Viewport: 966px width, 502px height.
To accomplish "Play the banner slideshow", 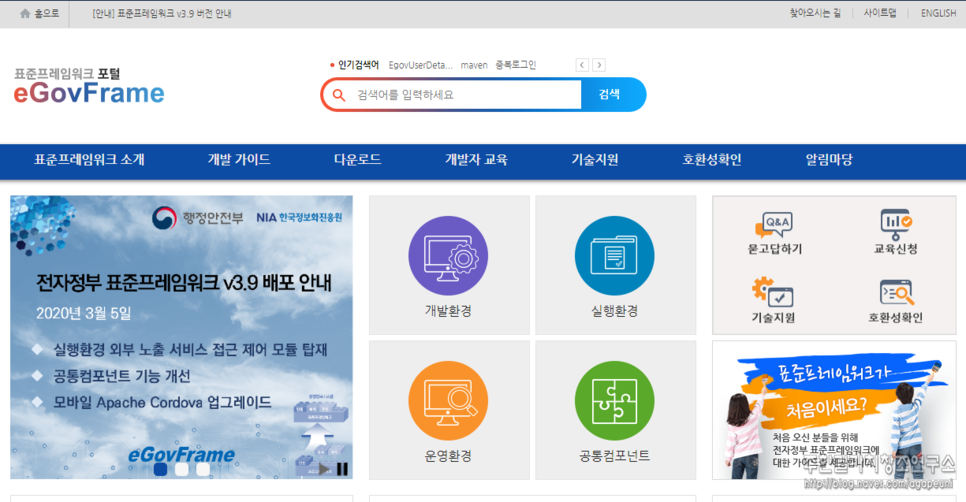I will [x=323, y=469].
